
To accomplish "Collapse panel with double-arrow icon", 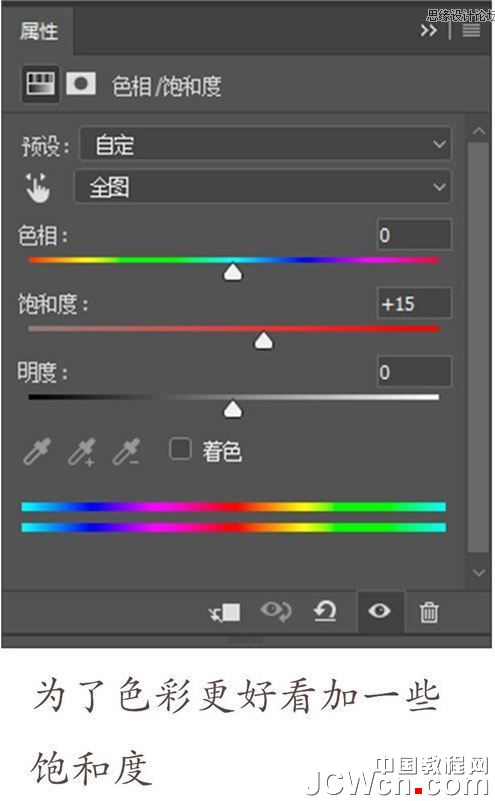I will (429, 31).
